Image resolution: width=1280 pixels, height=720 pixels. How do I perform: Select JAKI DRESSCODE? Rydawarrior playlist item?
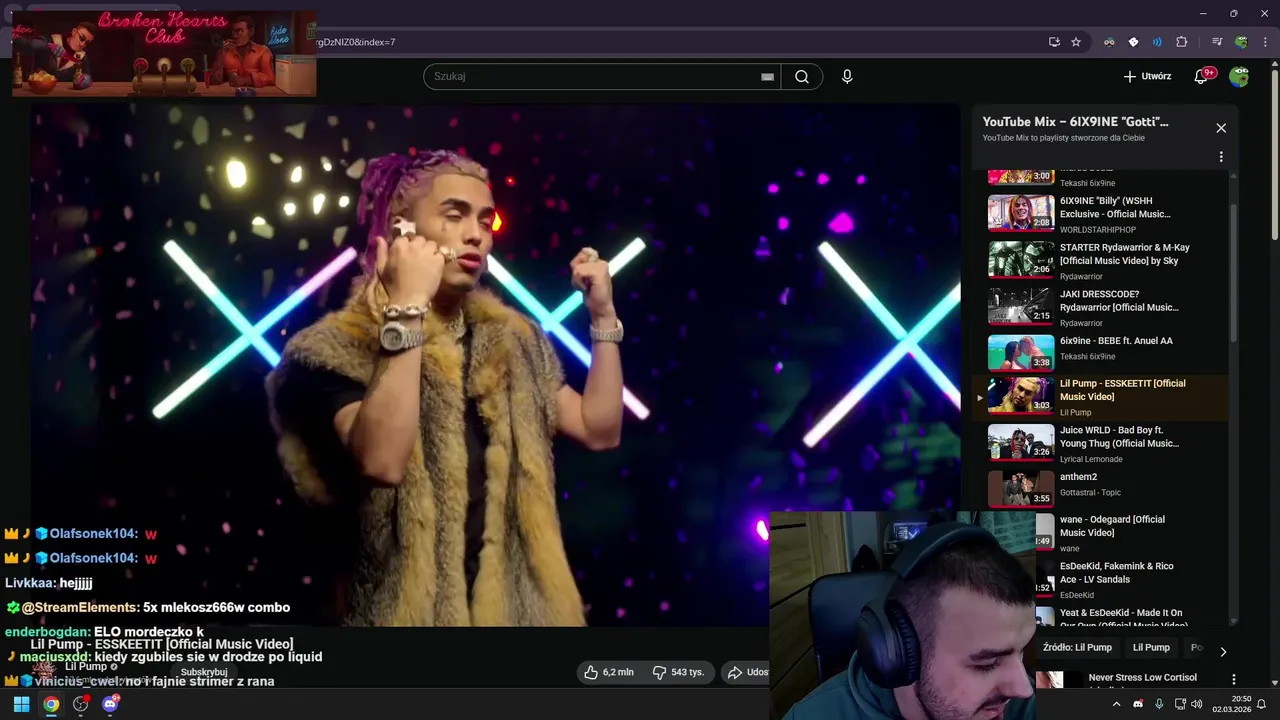1101,307
